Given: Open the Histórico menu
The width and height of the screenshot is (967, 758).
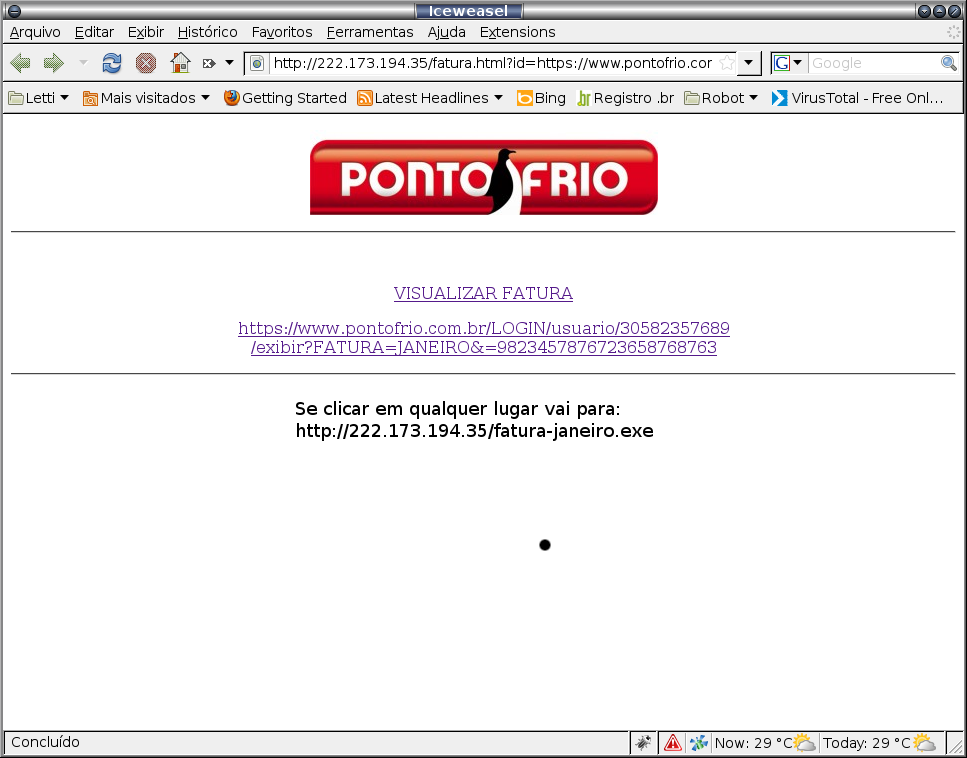Looking at the screenshot, I should tap(207, 32).
